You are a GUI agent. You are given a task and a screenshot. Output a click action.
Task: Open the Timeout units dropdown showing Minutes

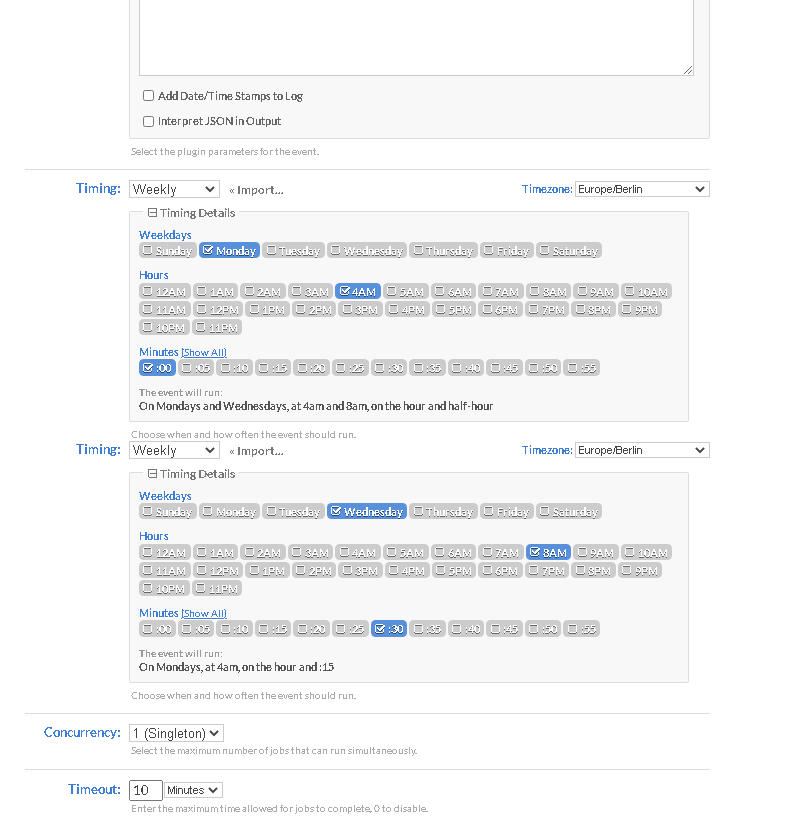pyautogui.click(x=192, y=789)
